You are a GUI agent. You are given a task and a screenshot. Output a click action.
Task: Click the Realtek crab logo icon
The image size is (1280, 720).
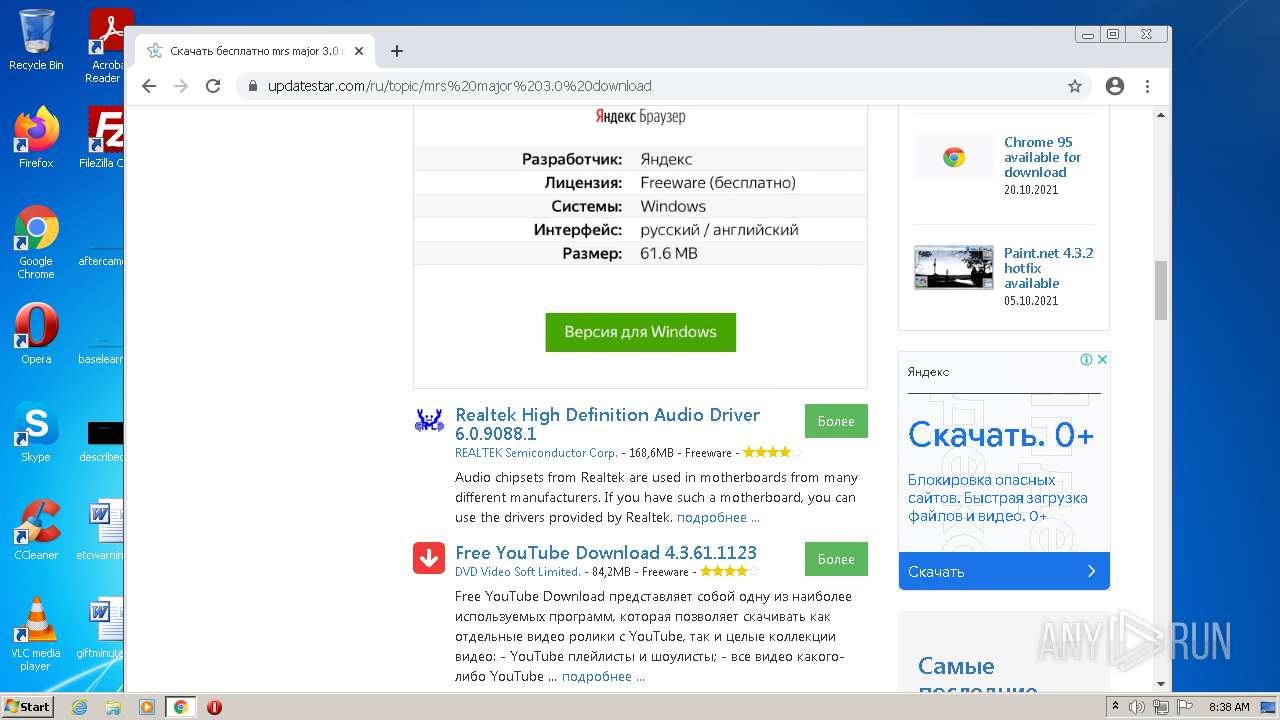429,420
